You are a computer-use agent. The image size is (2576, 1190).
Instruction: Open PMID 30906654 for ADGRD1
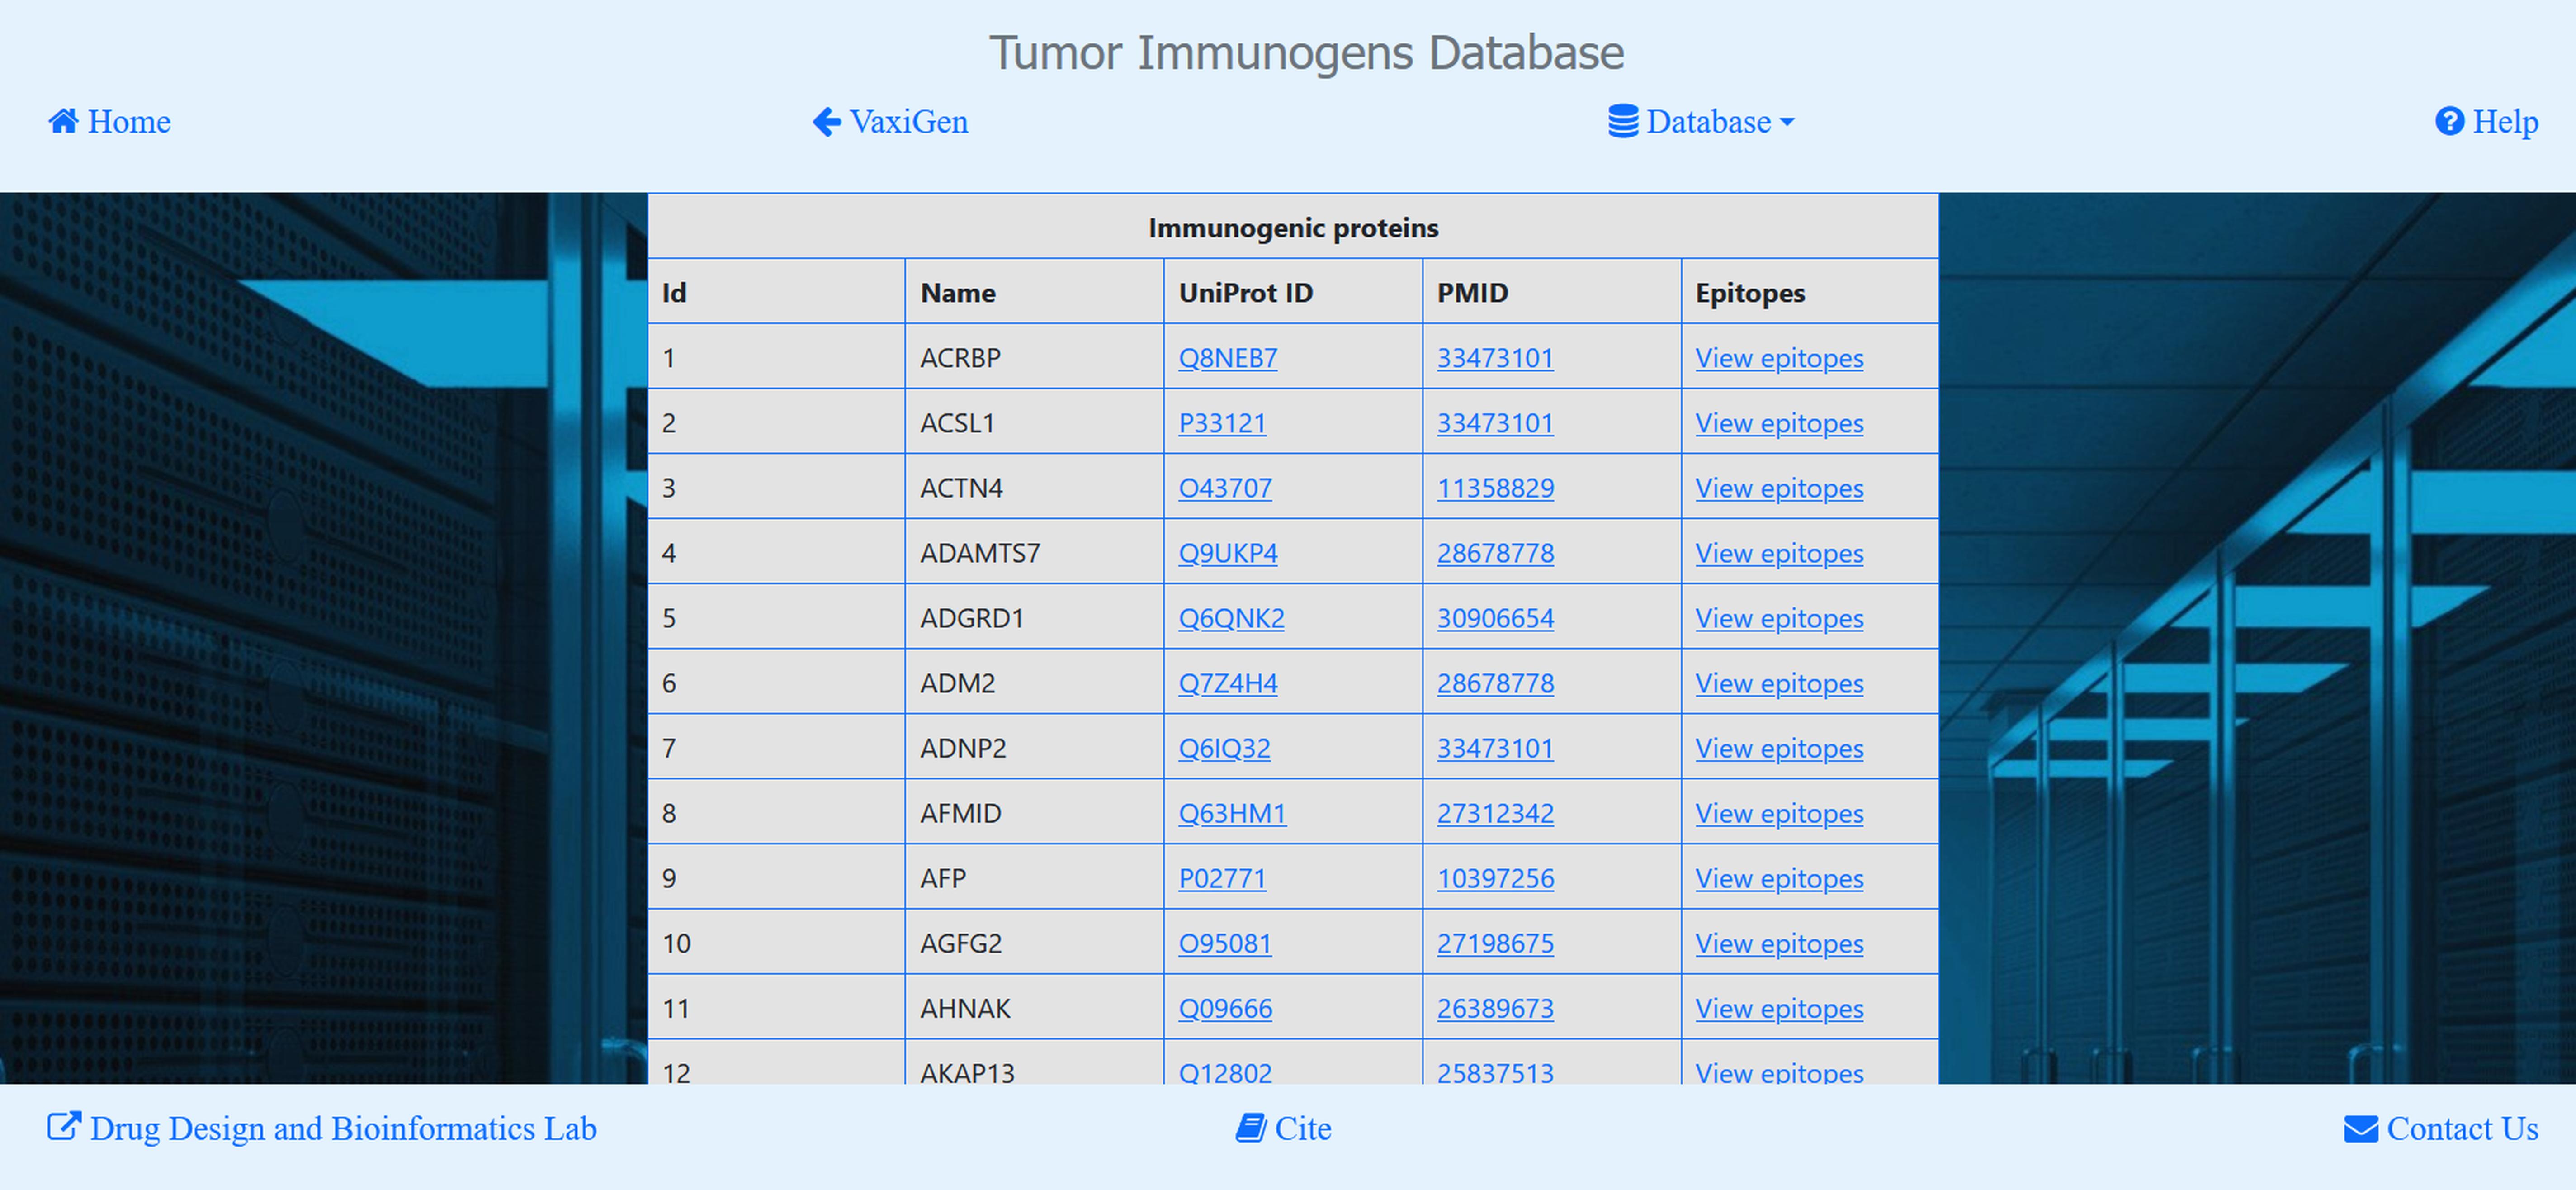pyautogui.click(x=1495, y=618)
